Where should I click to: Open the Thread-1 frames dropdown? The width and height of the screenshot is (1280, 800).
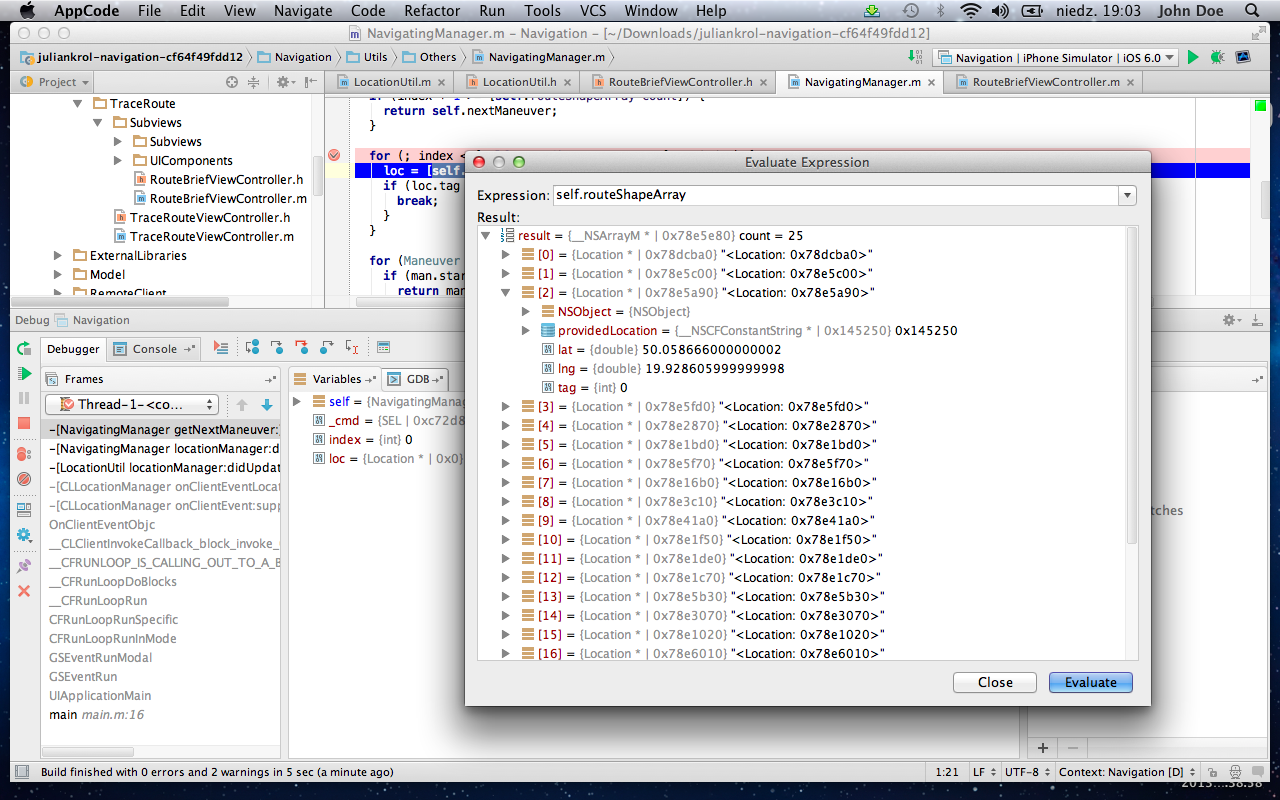click(132, 404)
